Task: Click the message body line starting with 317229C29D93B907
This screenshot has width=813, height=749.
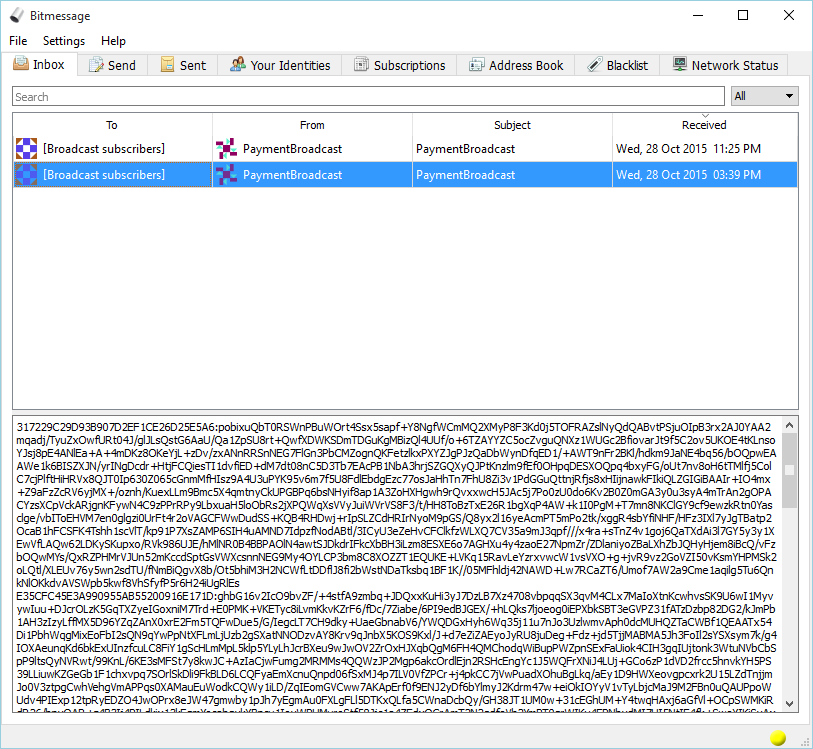Action: coord(394,427)
